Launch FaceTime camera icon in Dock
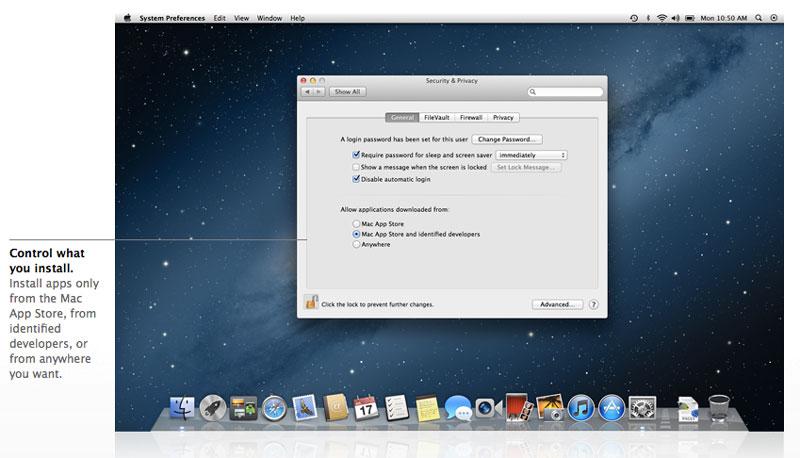 pos(489,408)
